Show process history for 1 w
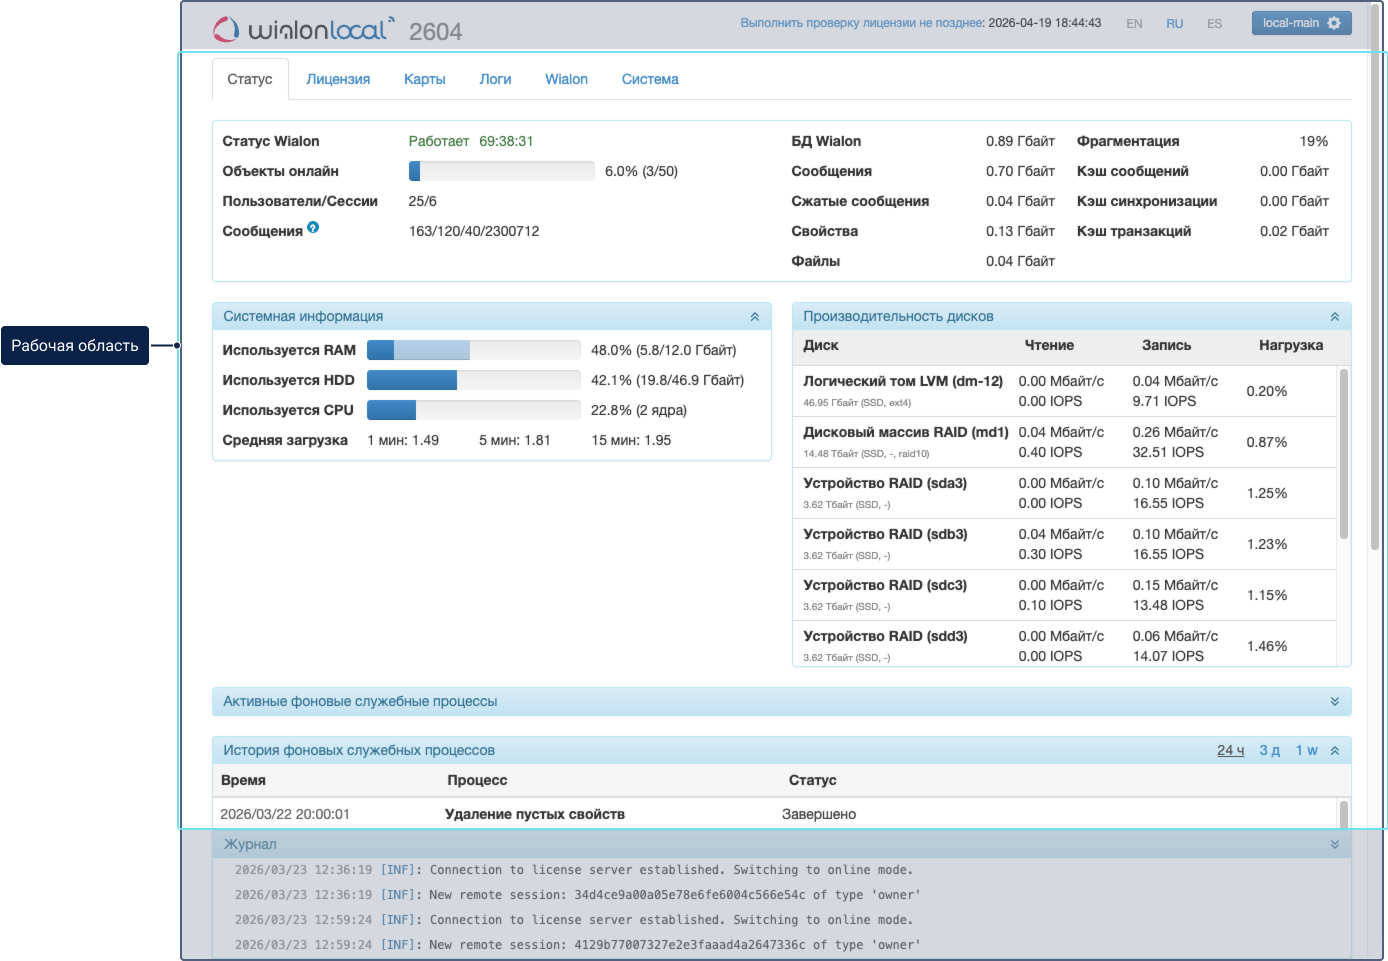 pos(1306,751)
